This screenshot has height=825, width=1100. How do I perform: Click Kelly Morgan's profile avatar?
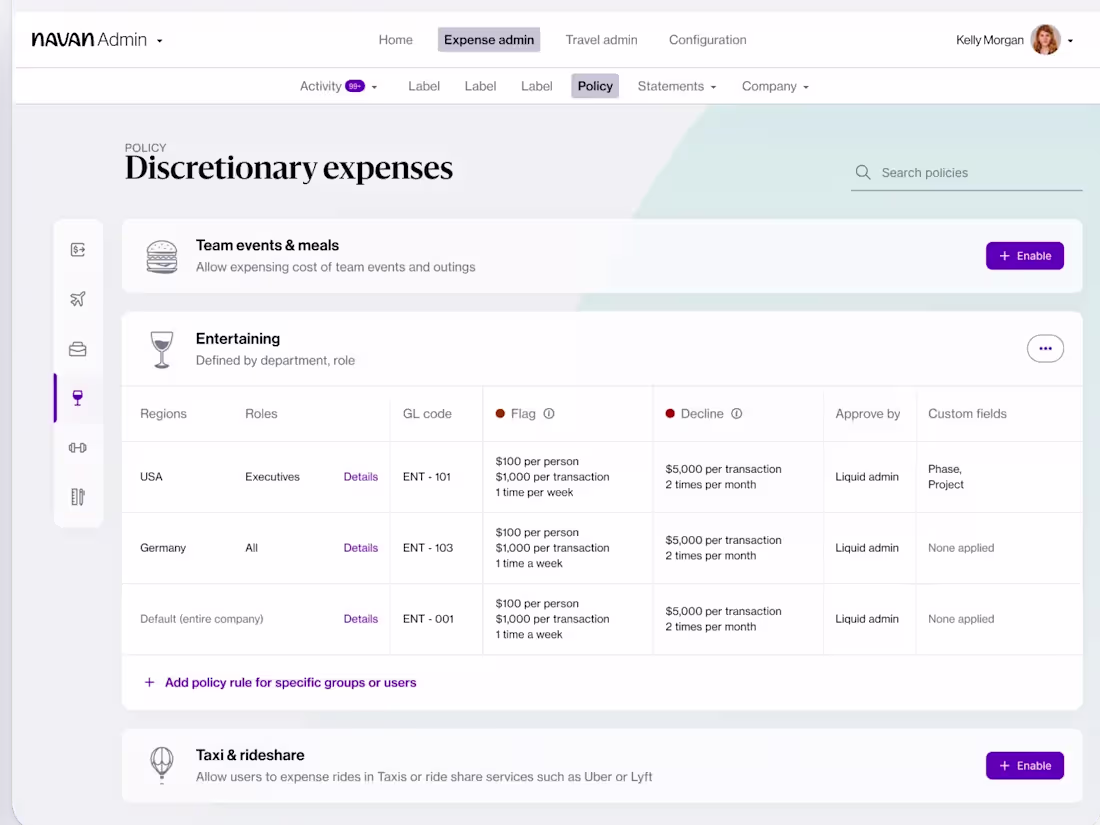[1045, 40]
